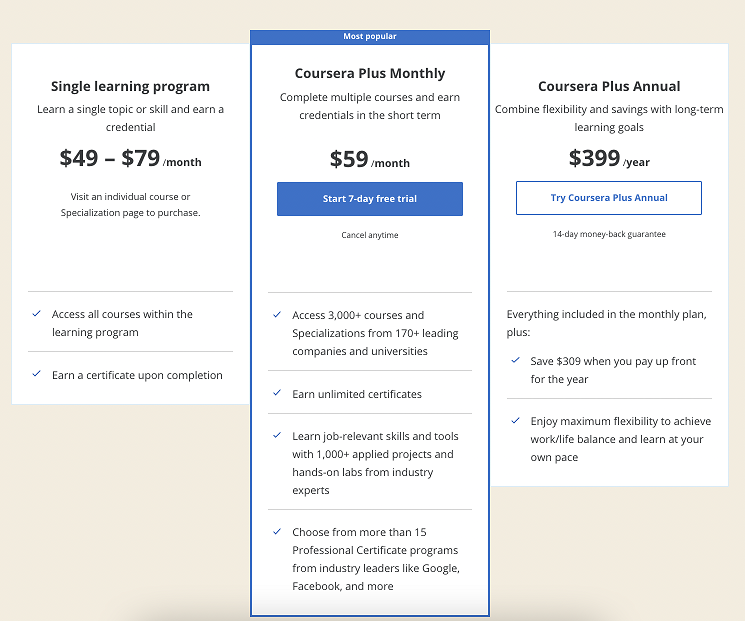This screenshot has height=621, width=745.
Task: Select the Most popular banner label
Action: (370, 37)
